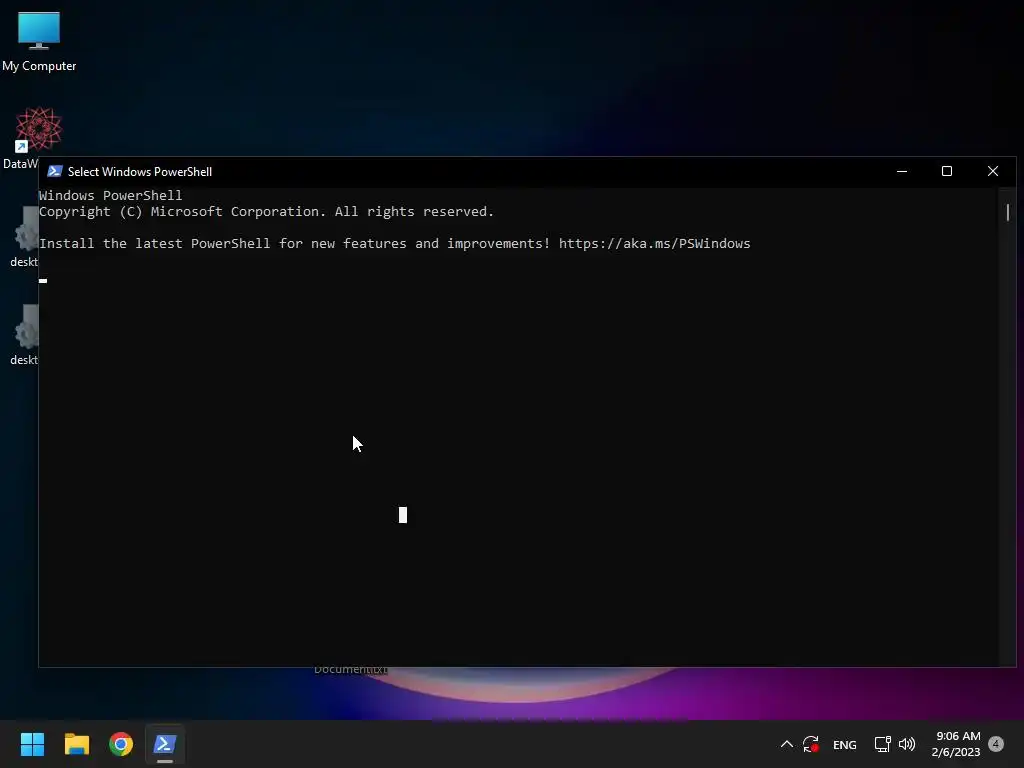This screenshot has width=1024, height=768.
Task: Select the upper deskt gear file icon on the desktop
Action: (x=27, y=237)
